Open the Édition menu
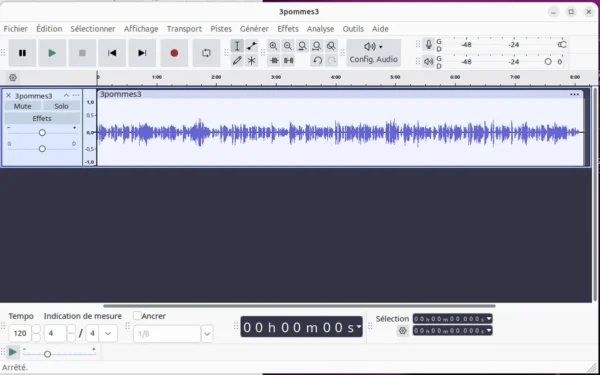The height and width of the screenshot is (375, 600). point(49,29)
